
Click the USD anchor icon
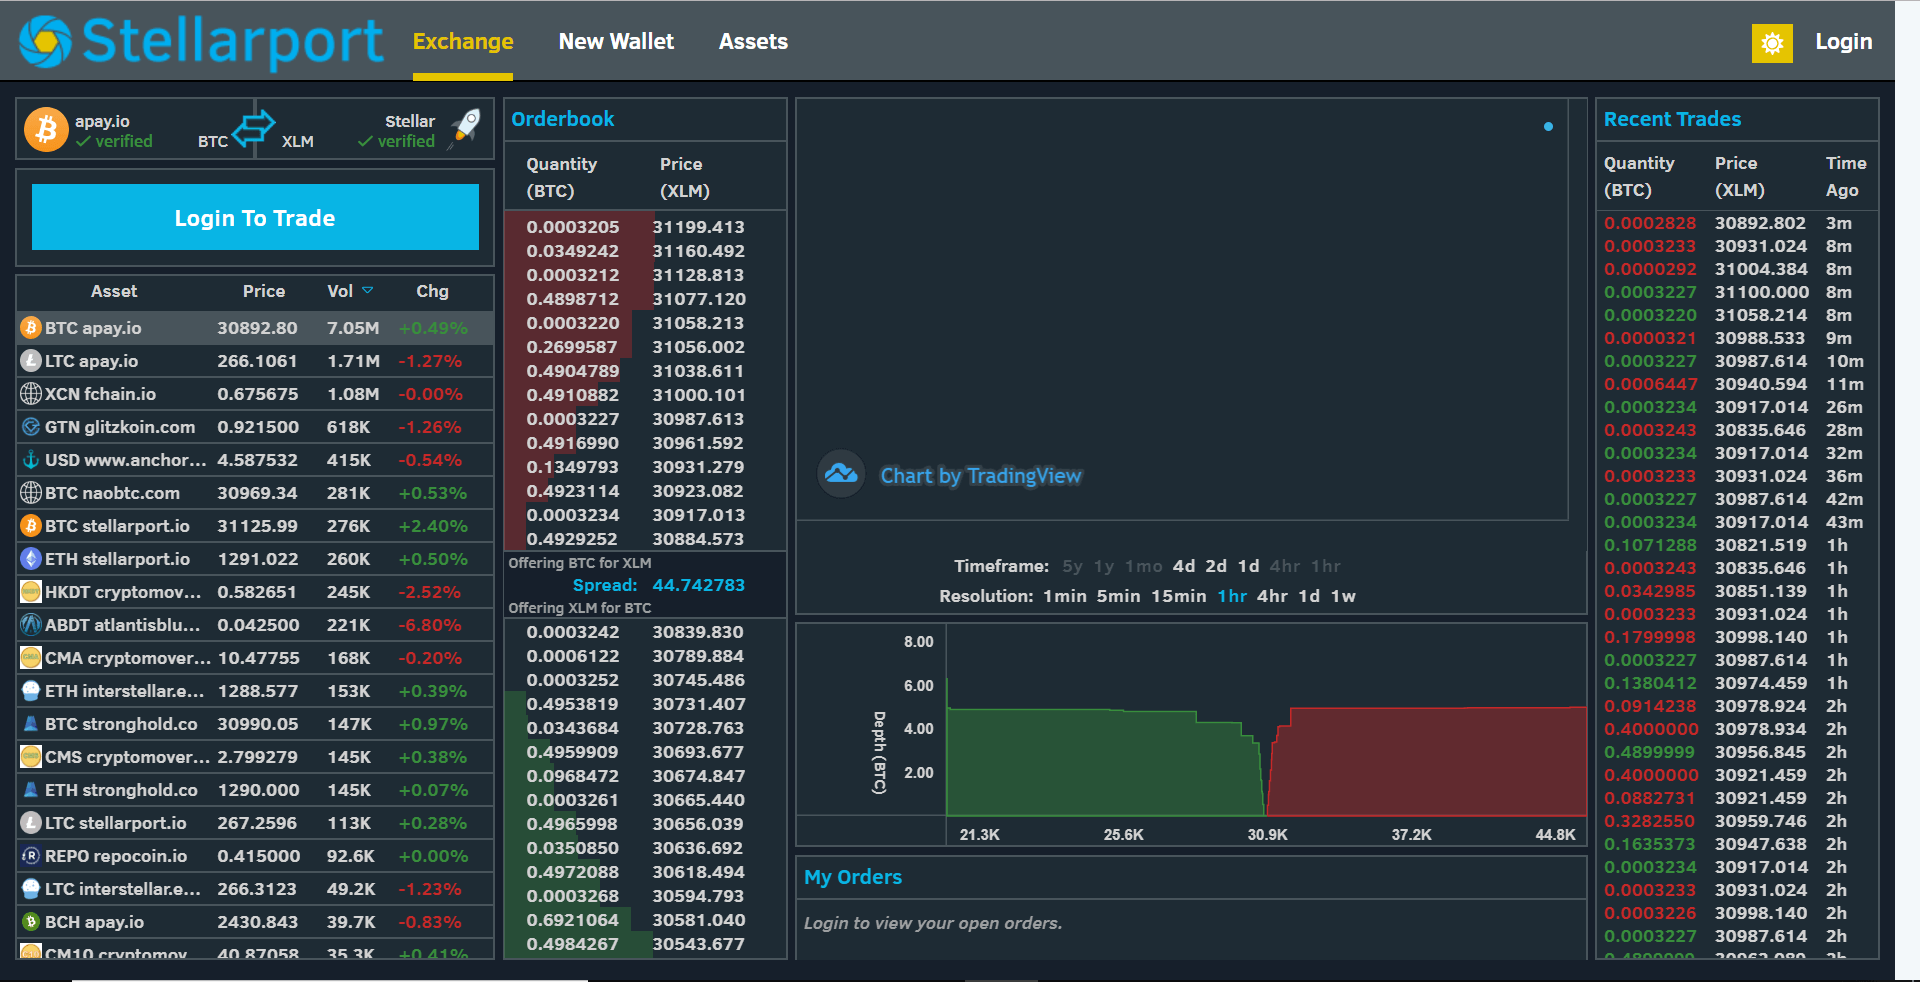(31, 460)
